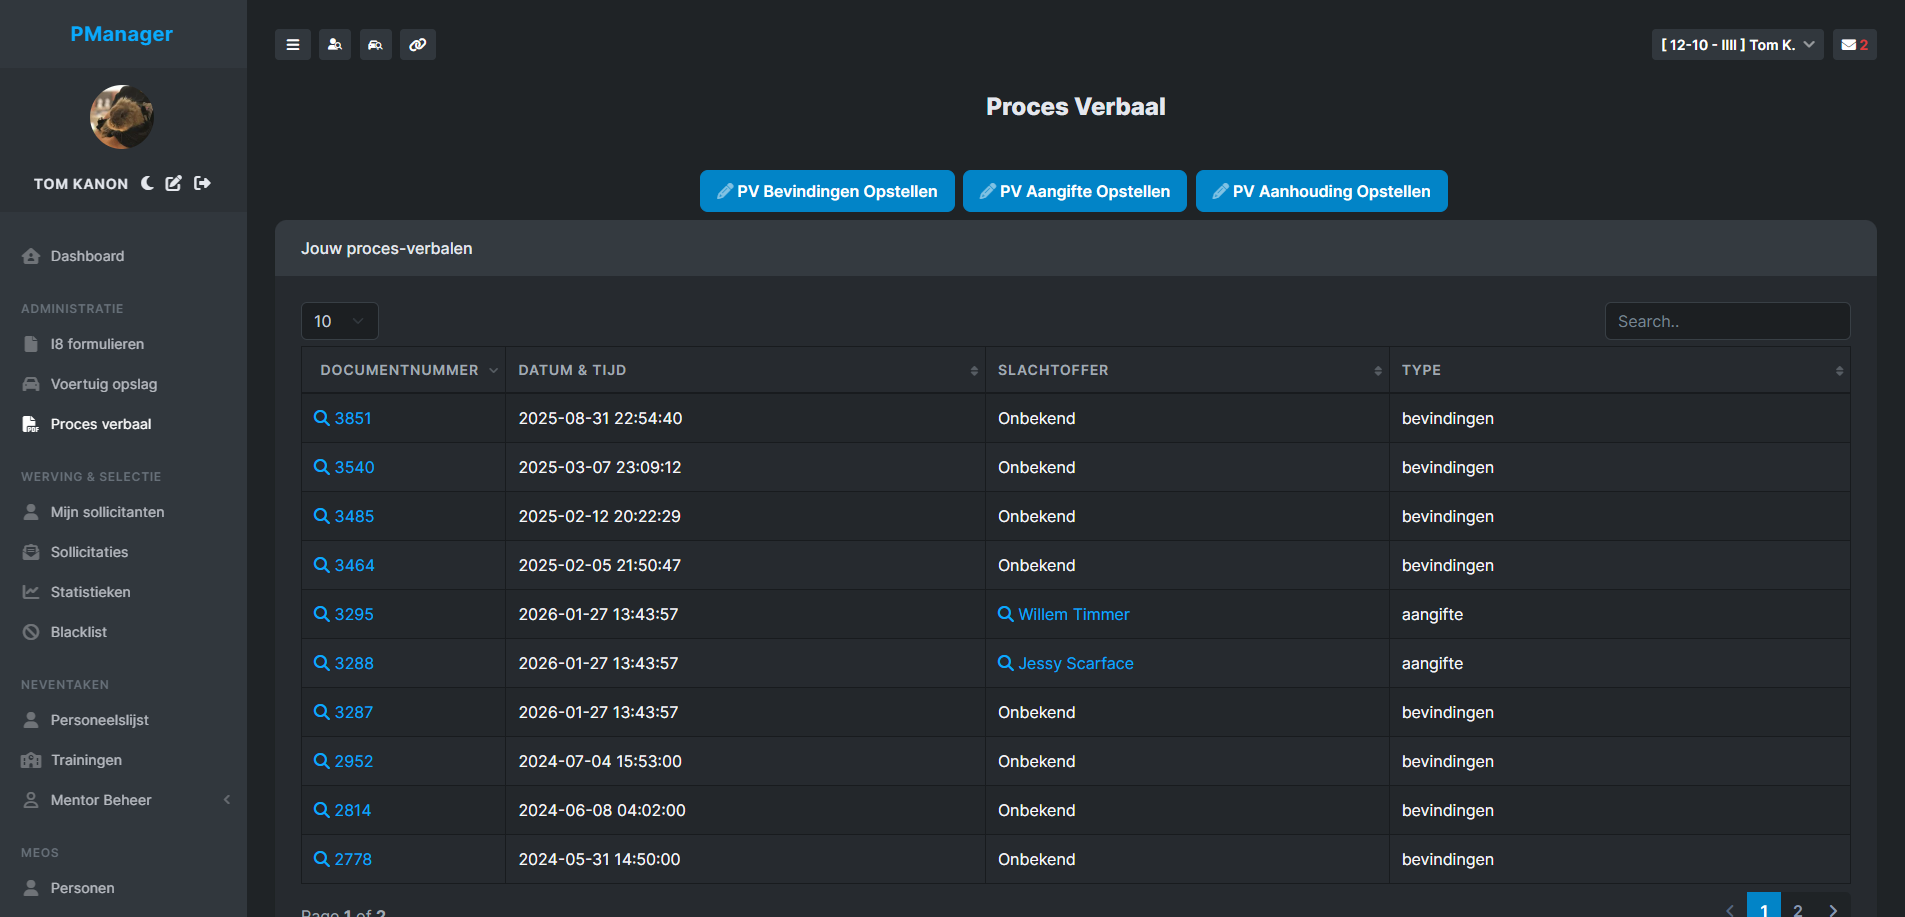Open the page size dropdown showing 10
This screenshot has height=917, width=1905.
coord(339,321)
